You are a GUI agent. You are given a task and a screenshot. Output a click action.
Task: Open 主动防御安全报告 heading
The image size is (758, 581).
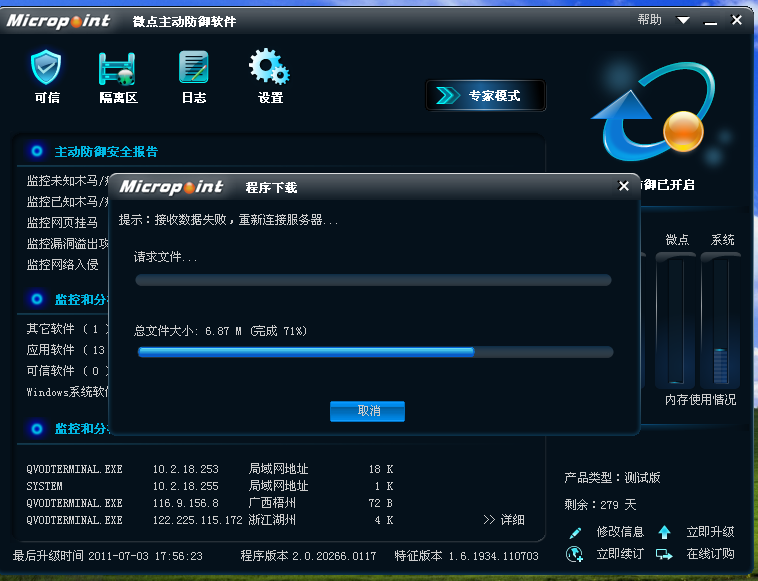(106, 152)
